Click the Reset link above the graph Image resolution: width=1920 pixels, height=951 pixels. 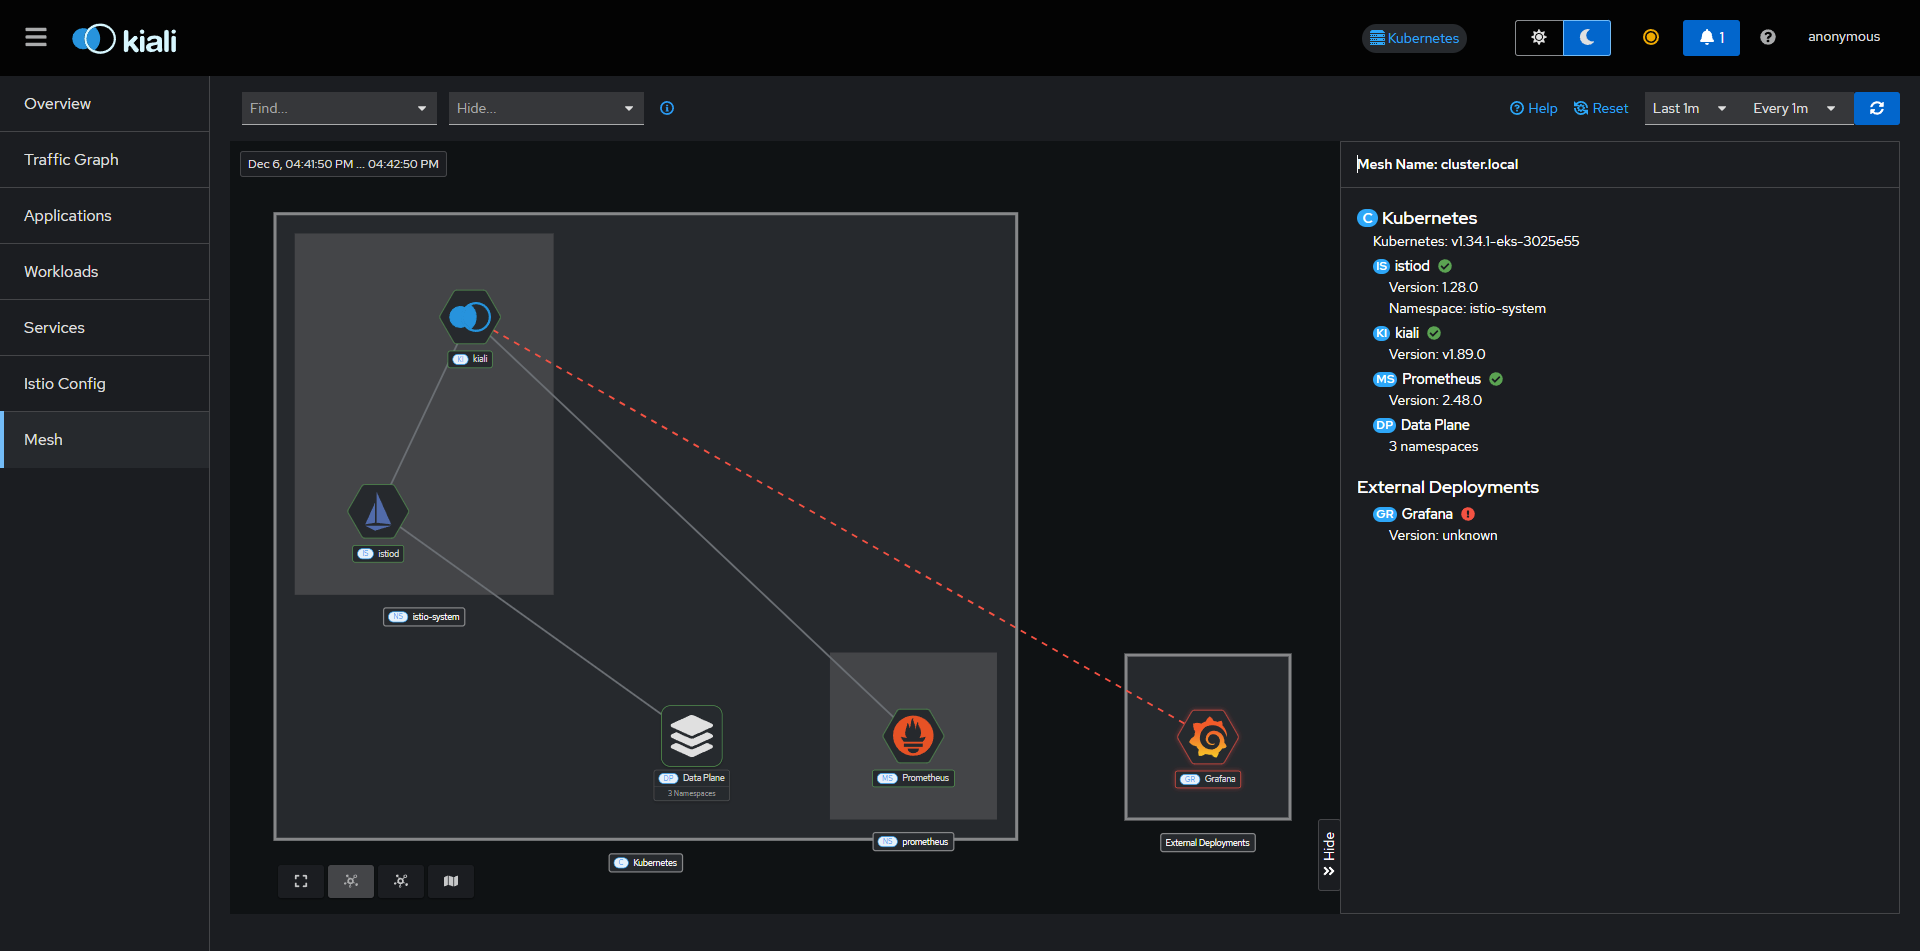tap(1600, 108)
